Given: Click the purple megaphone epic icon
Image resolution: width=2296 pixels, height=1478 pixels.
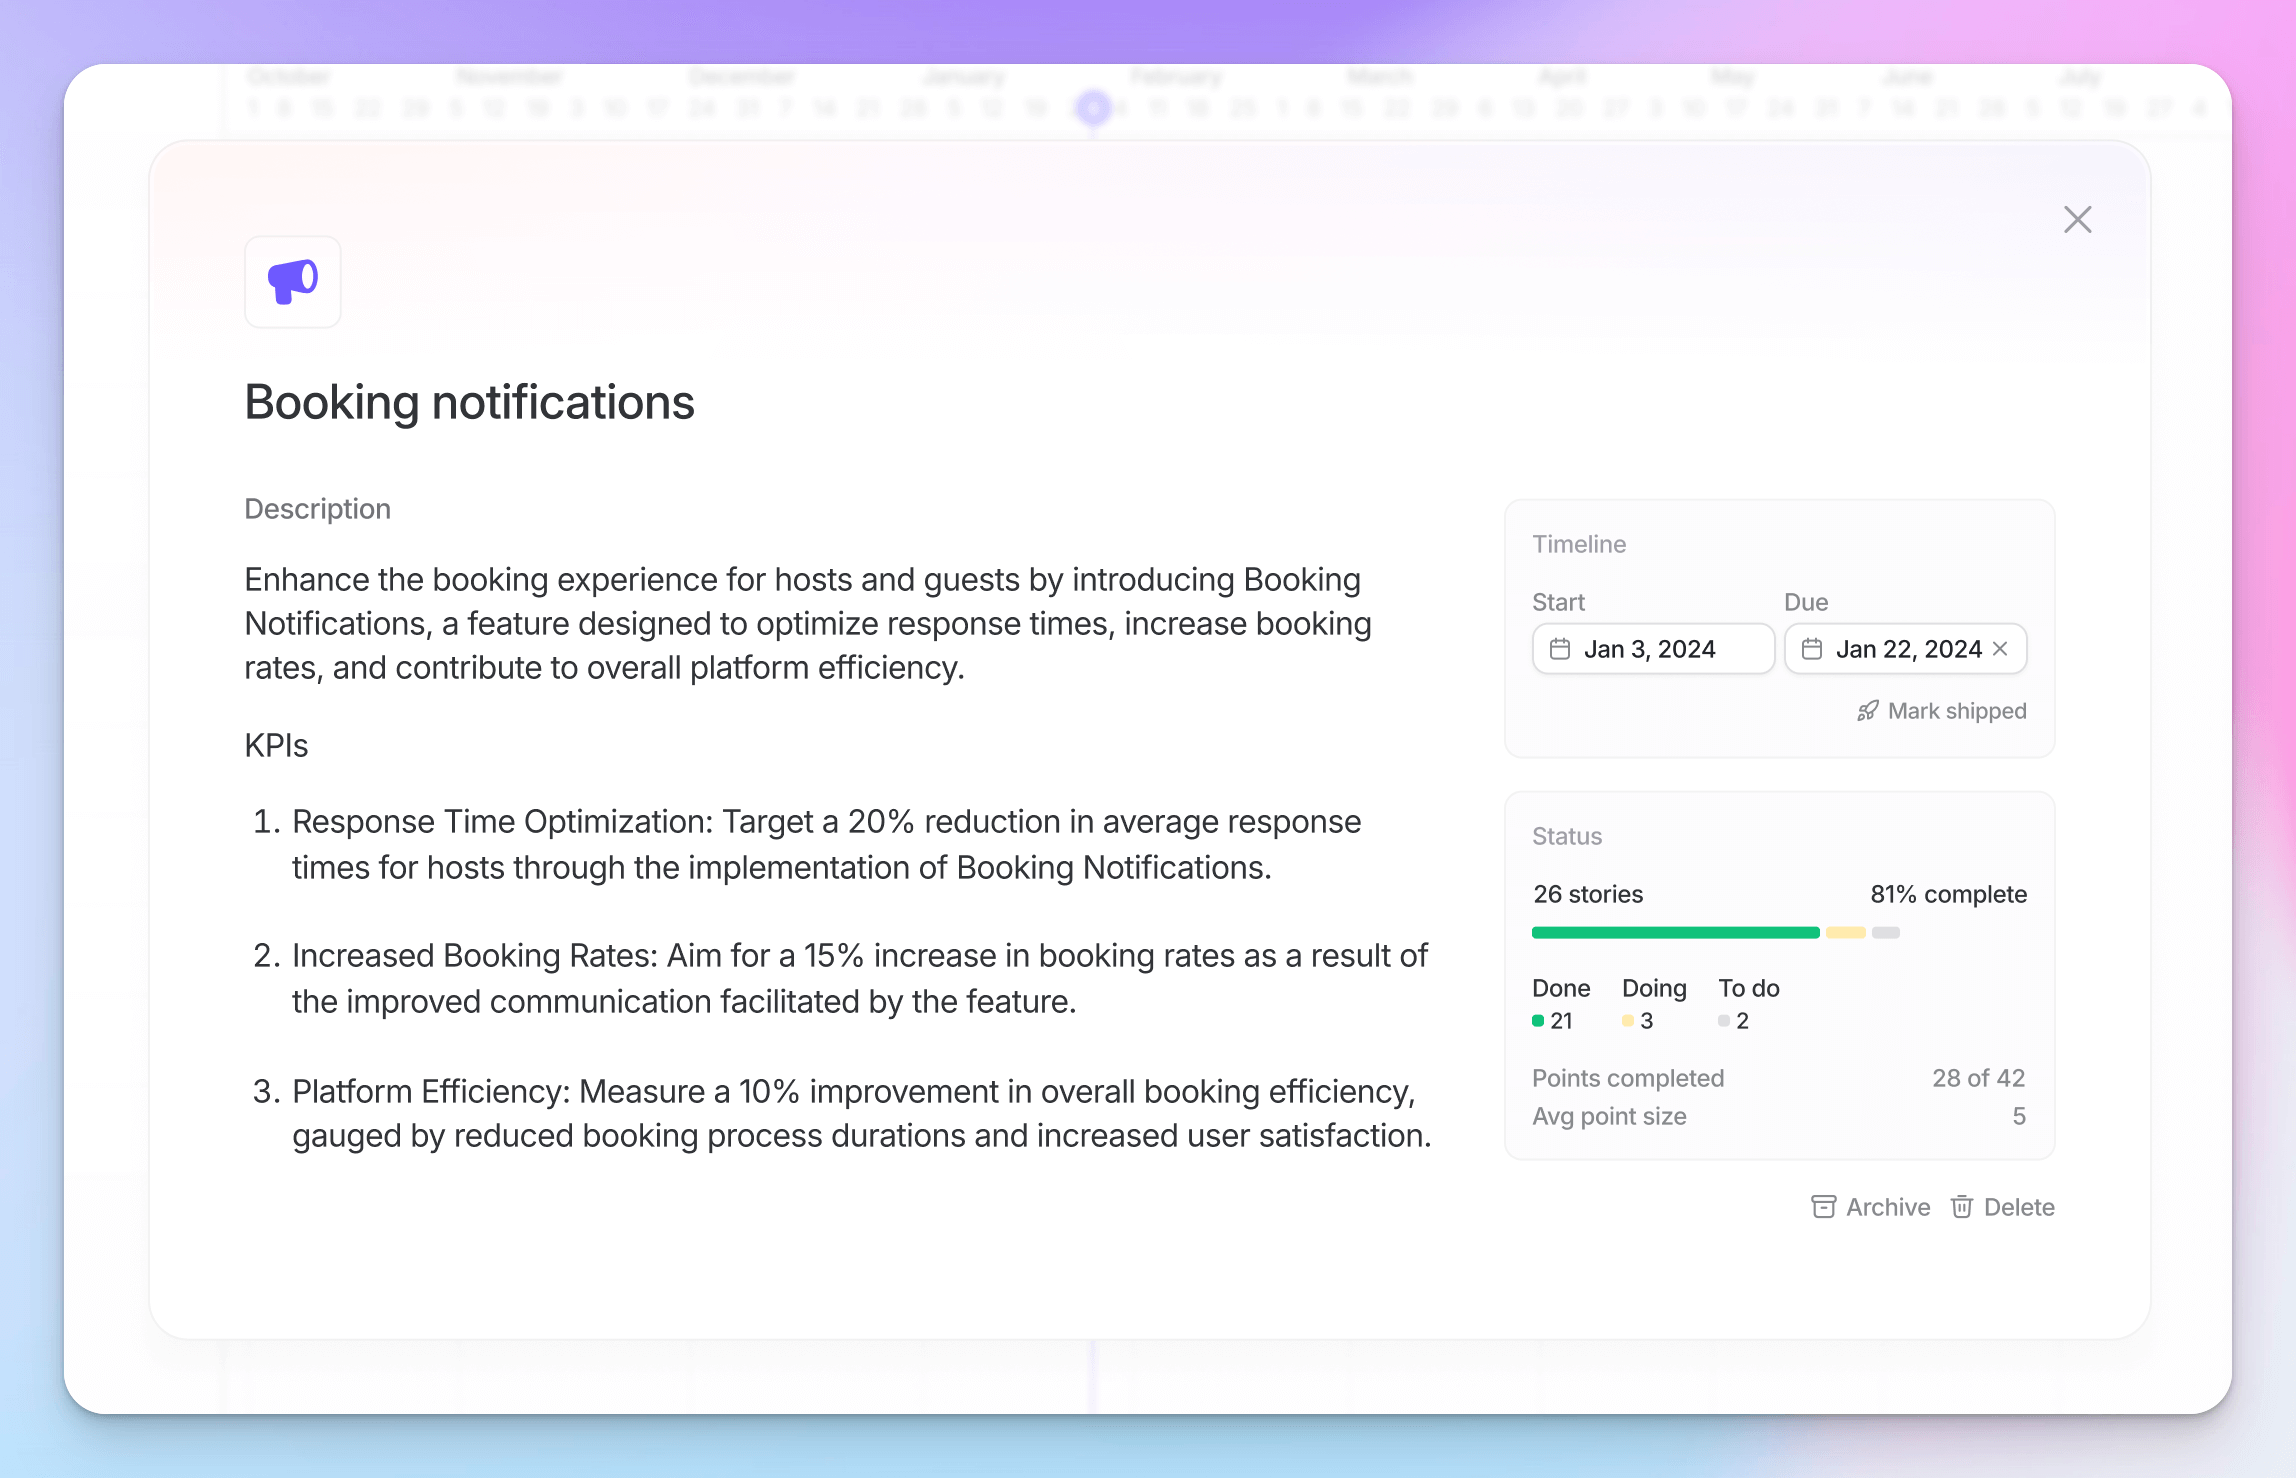Looking at the screenshot, I should tap(293, 282).
